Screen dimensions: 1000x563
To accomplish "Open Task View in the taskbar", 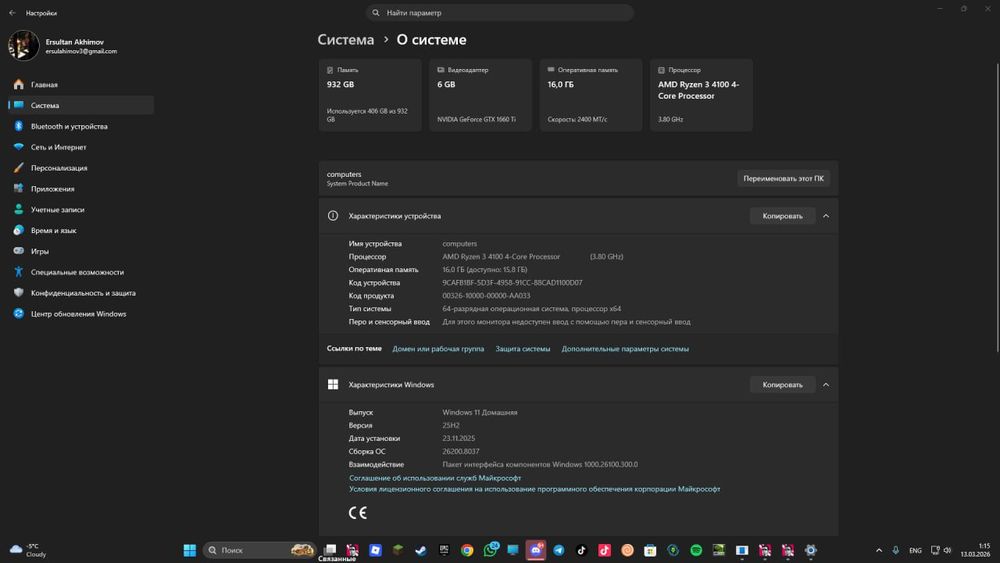I will pos(330,550).
